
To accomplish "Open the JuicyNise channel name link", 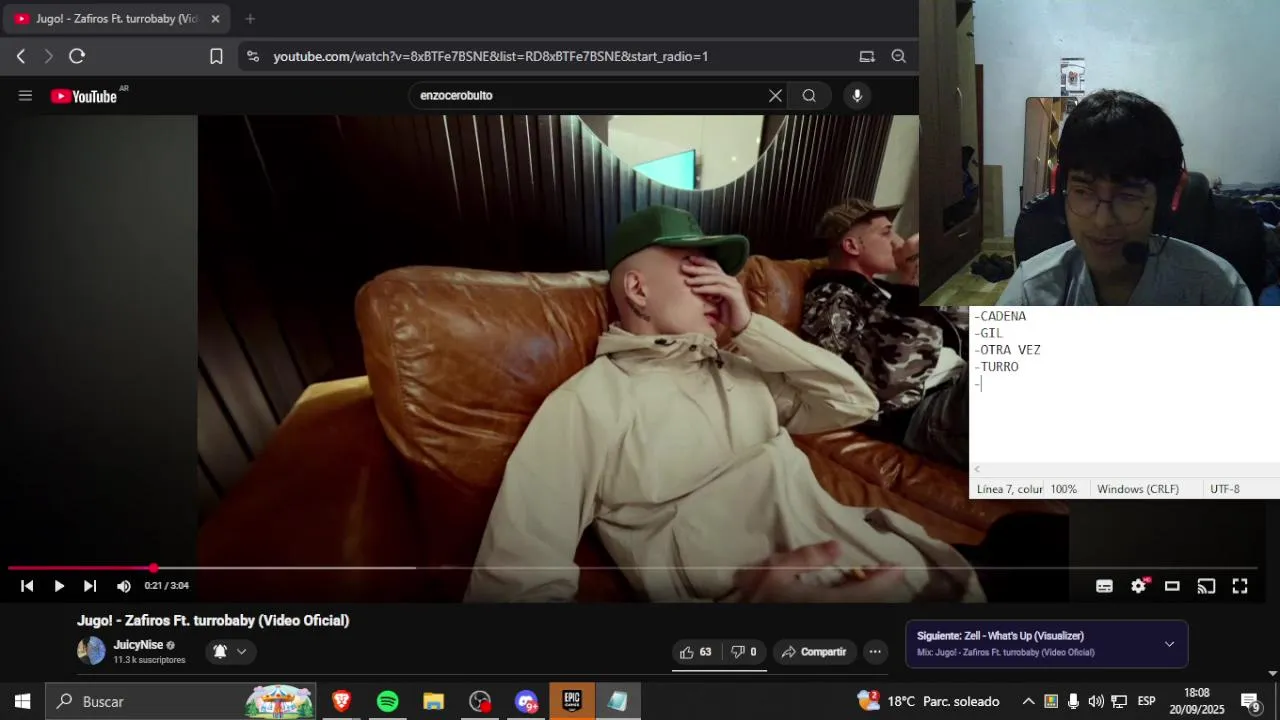I will [x=138, y=645].
